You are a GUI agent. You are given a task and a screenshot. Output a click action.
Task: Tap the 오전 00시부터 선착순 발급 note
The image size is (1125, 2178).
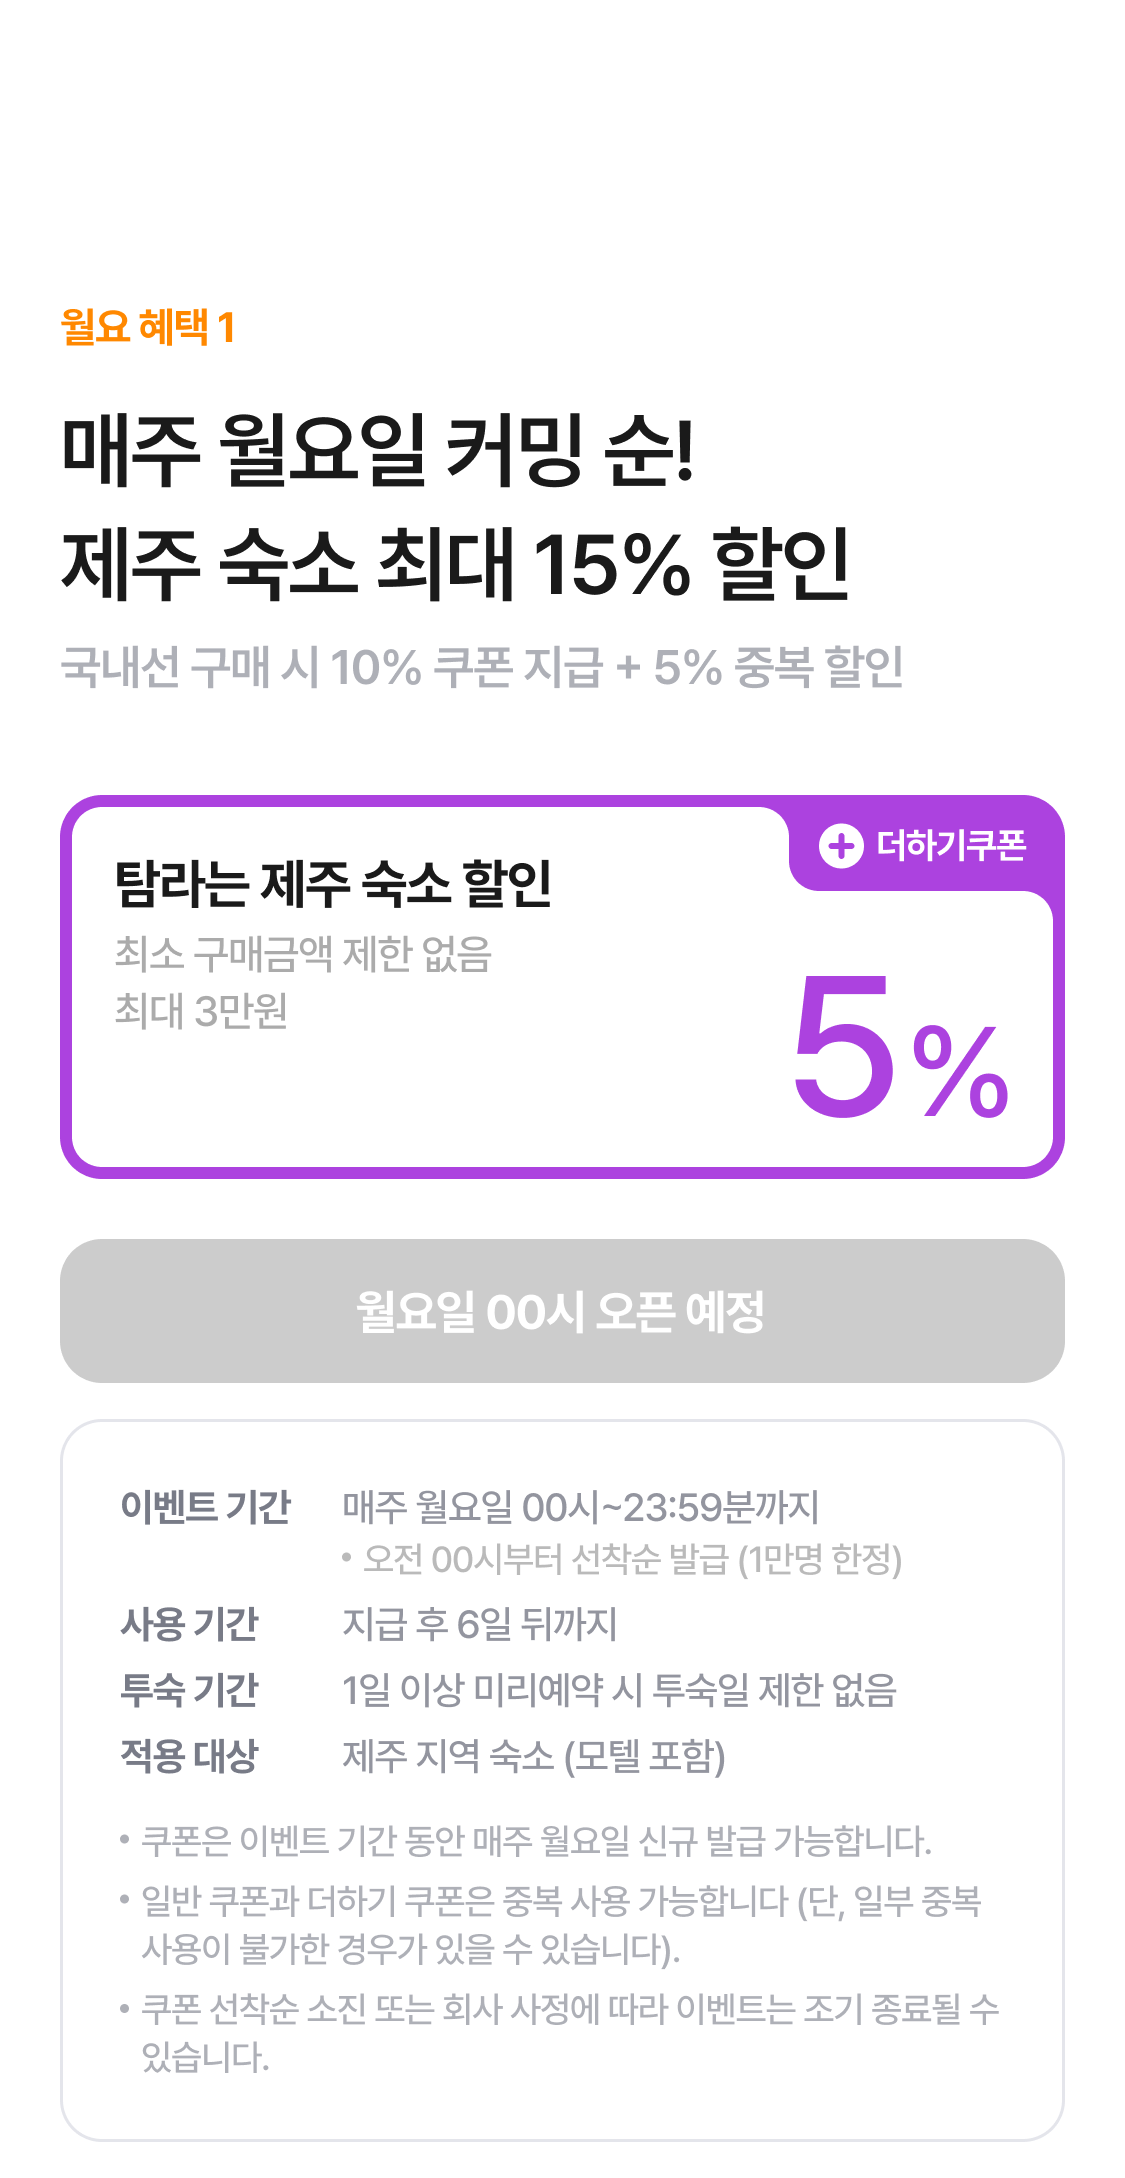point(631,1559)
